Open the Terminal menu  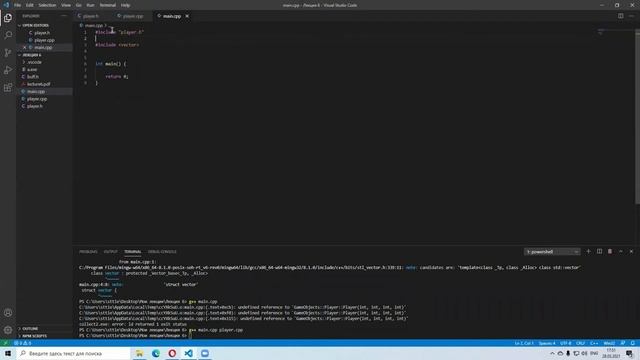pos(108,5)
